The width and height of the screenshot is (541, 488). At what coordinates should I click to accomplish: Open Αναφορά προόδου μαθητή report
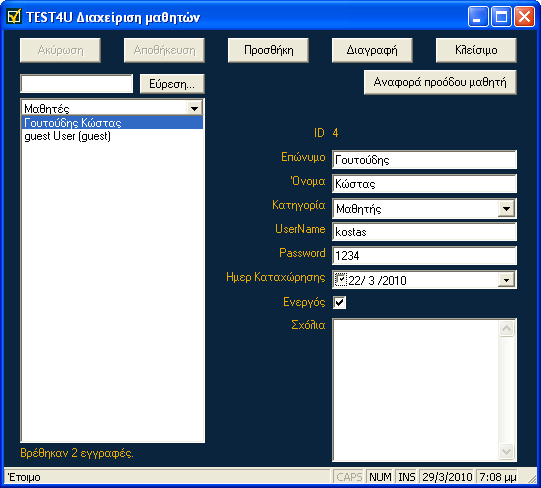440,82
